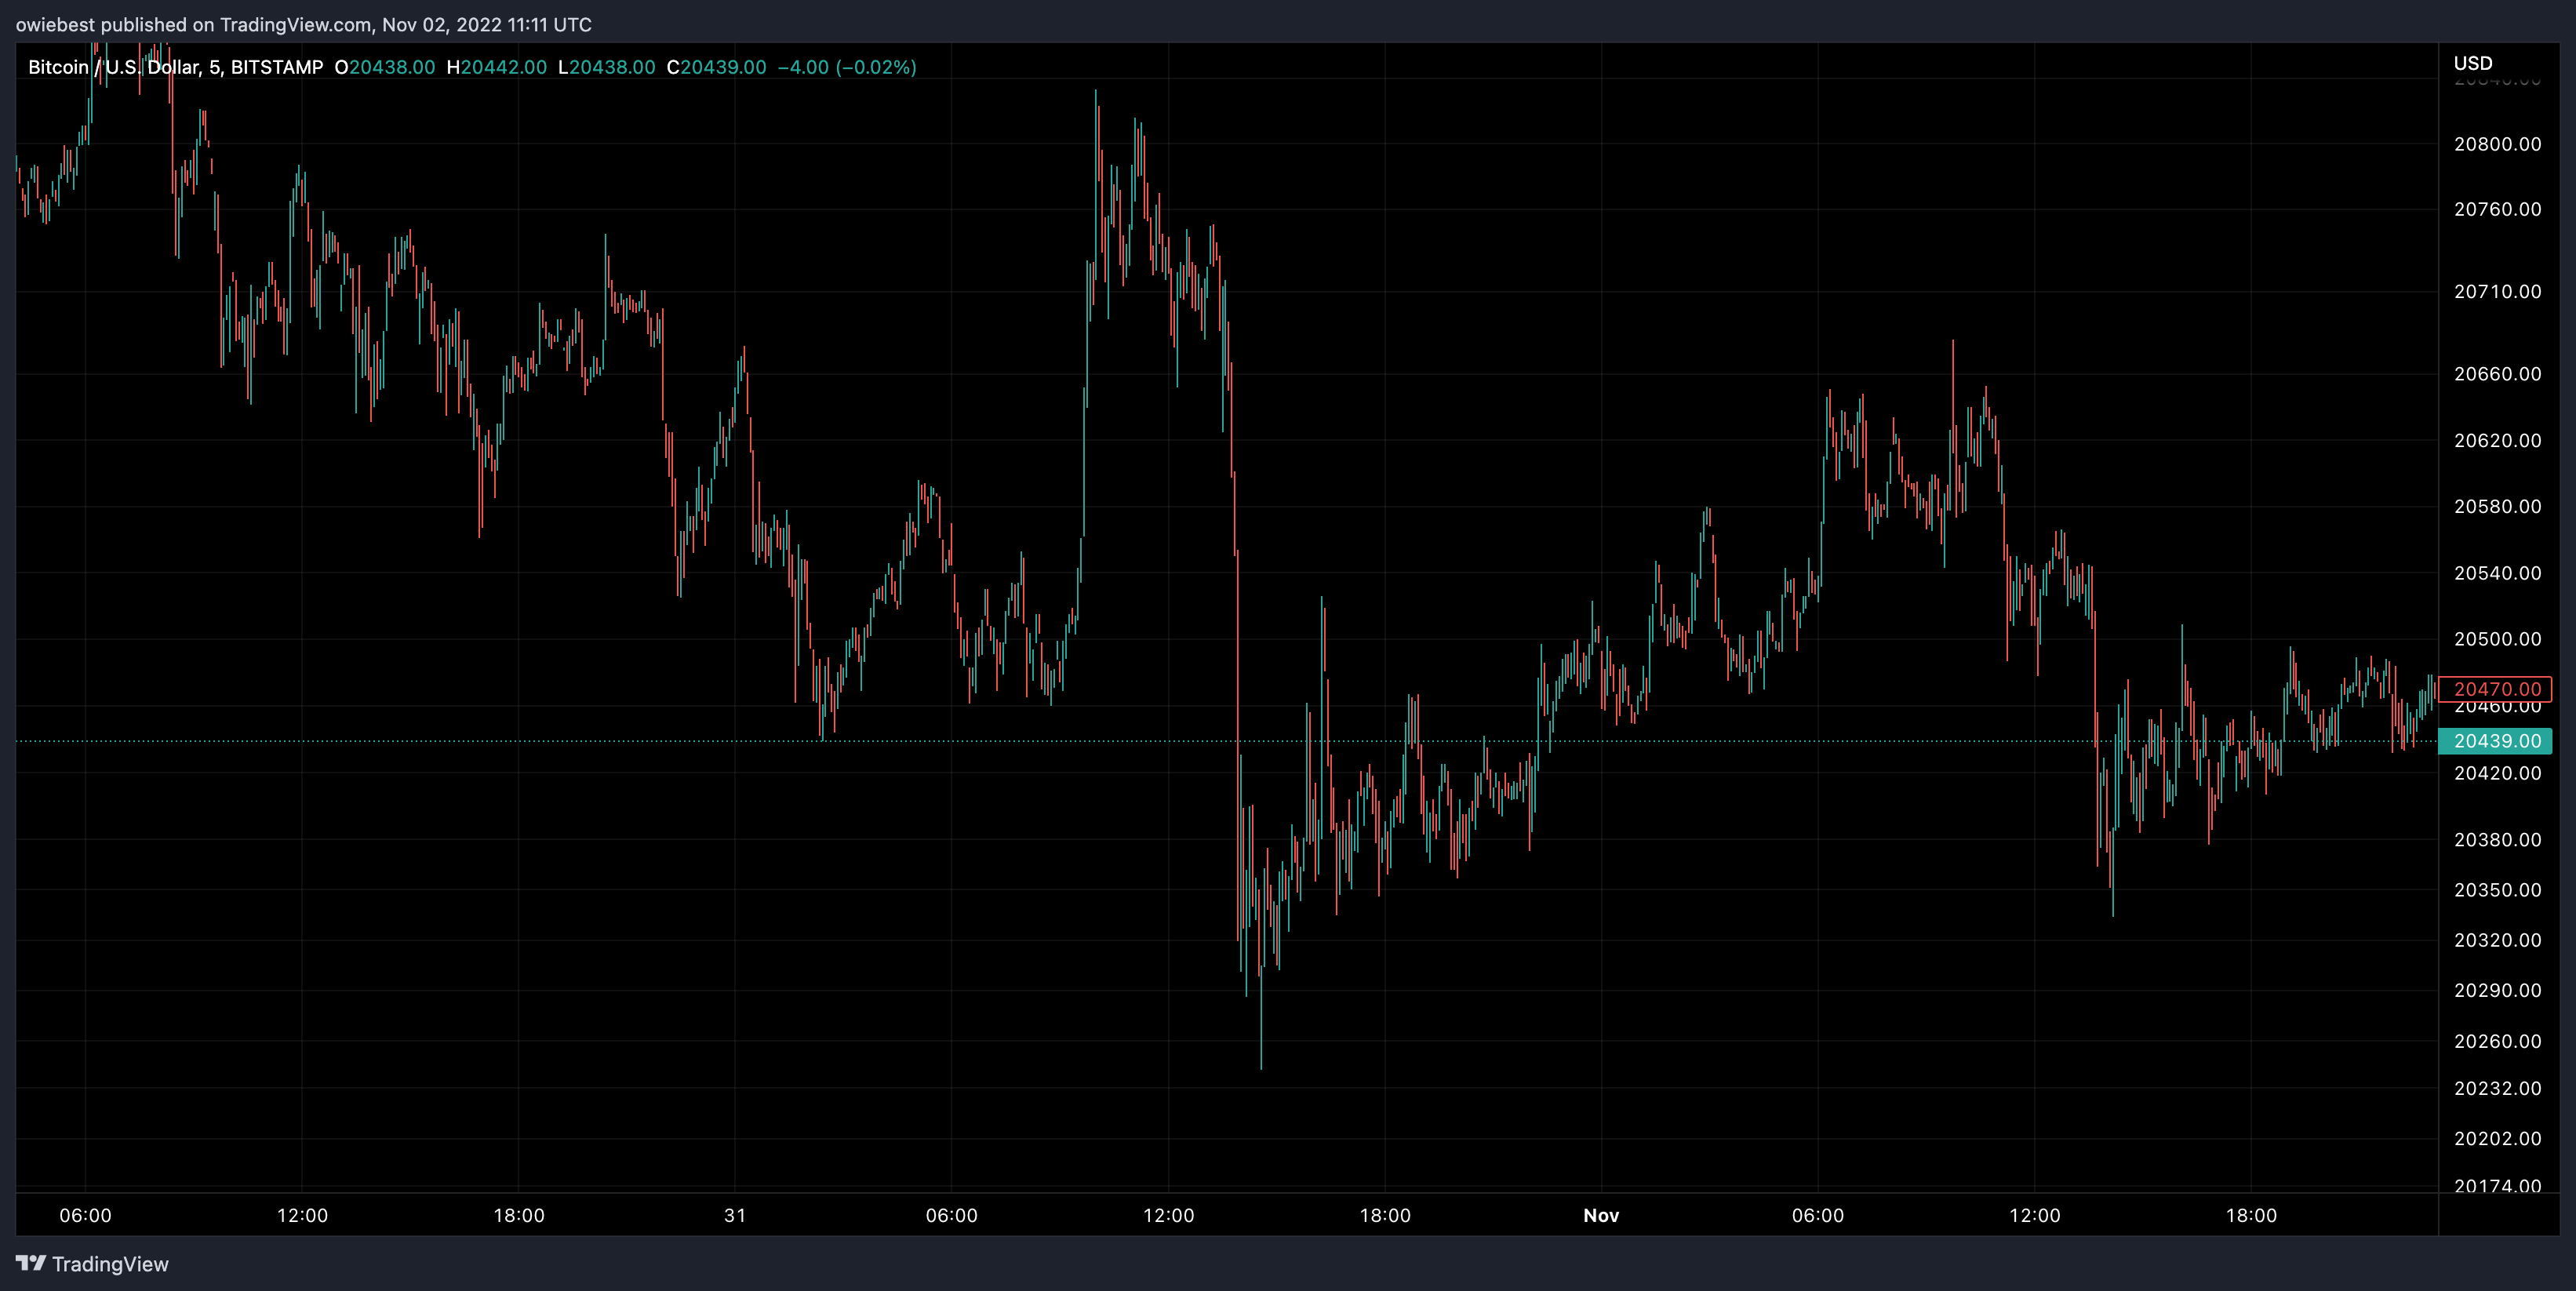Click the 20202.00 price axis label
This screenshot has height=1291, width=2576.
pos(2497,1138)
